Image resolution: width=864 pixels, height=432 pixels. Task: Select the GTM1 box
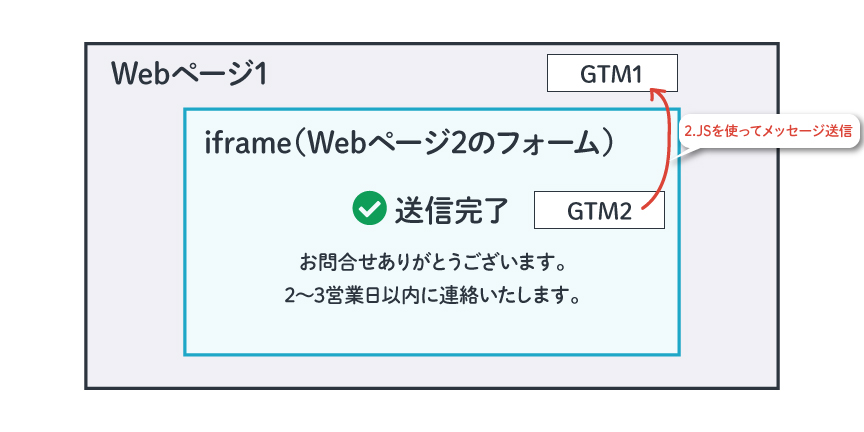click(612, 73)
